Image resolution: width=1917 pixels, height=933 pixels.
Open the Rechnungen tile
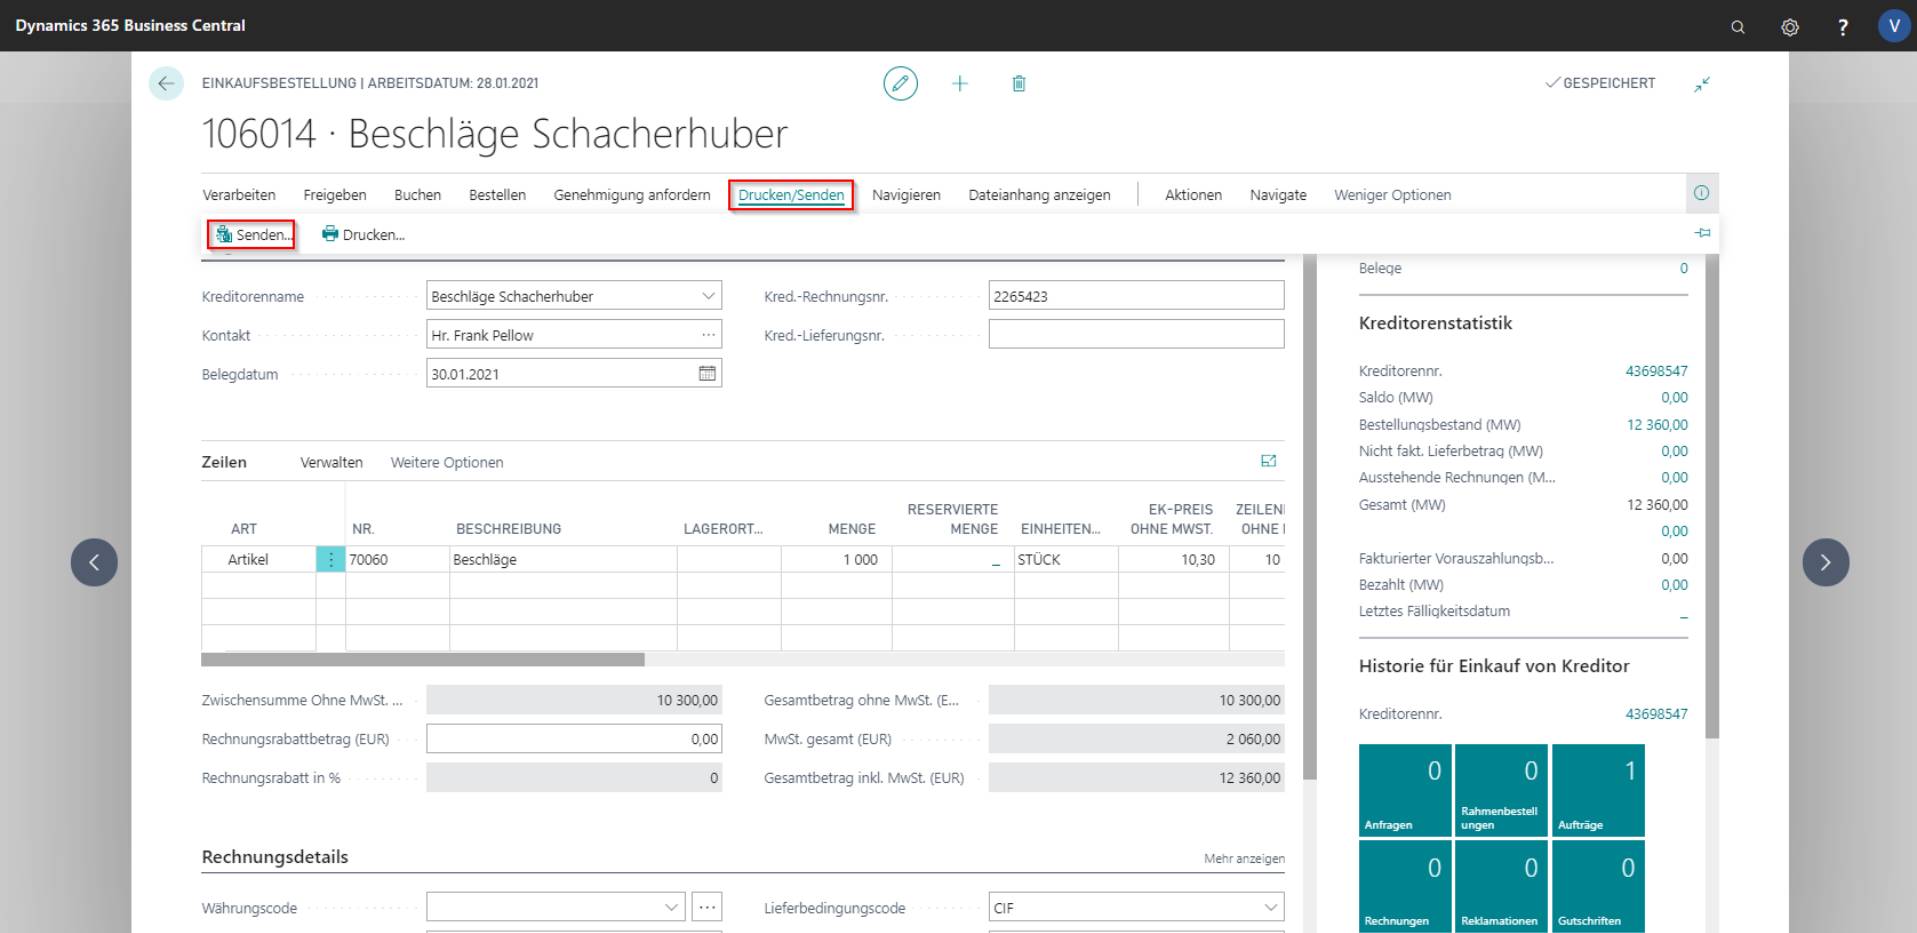point(1405,886)
